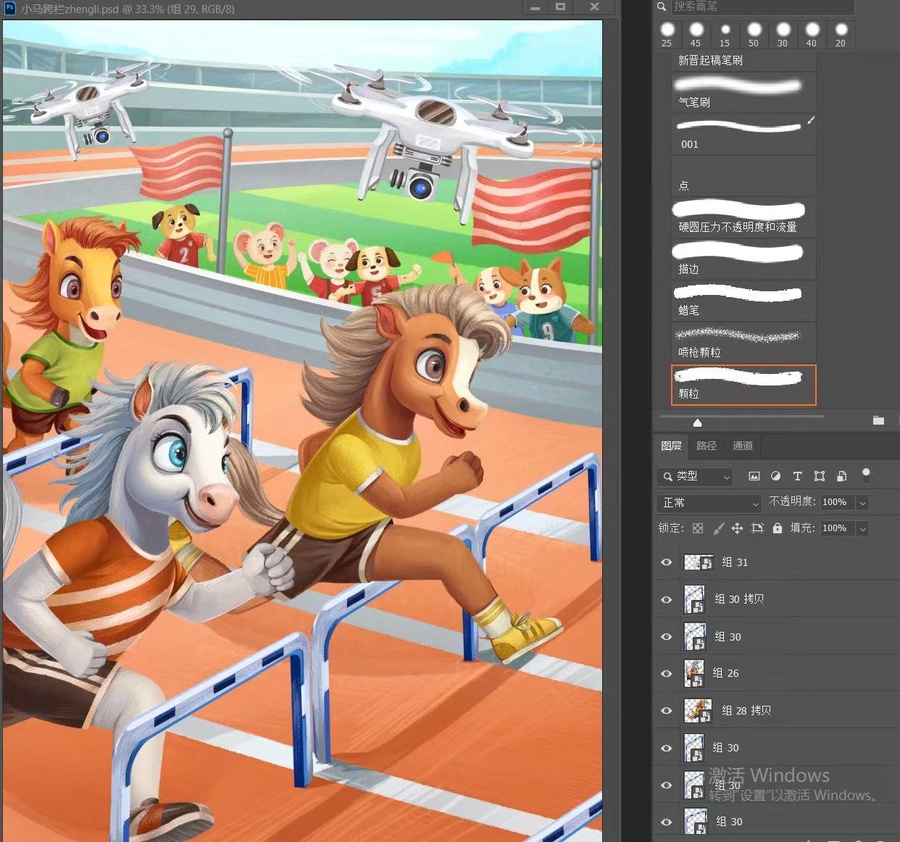Click the 搜索画笔 search field
This screenshot has height=842, width=900.
coord(763,6)
